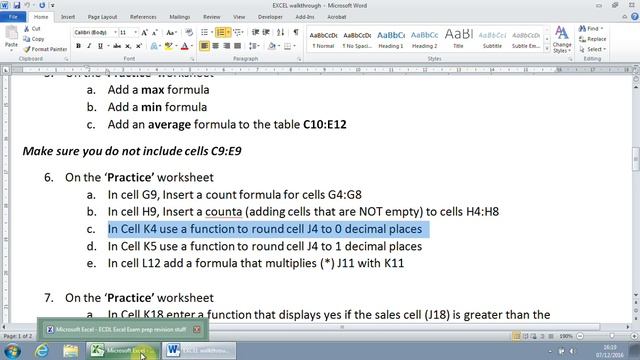
Task: Click the Borders icon in Paragraph group
Action: 287,46
